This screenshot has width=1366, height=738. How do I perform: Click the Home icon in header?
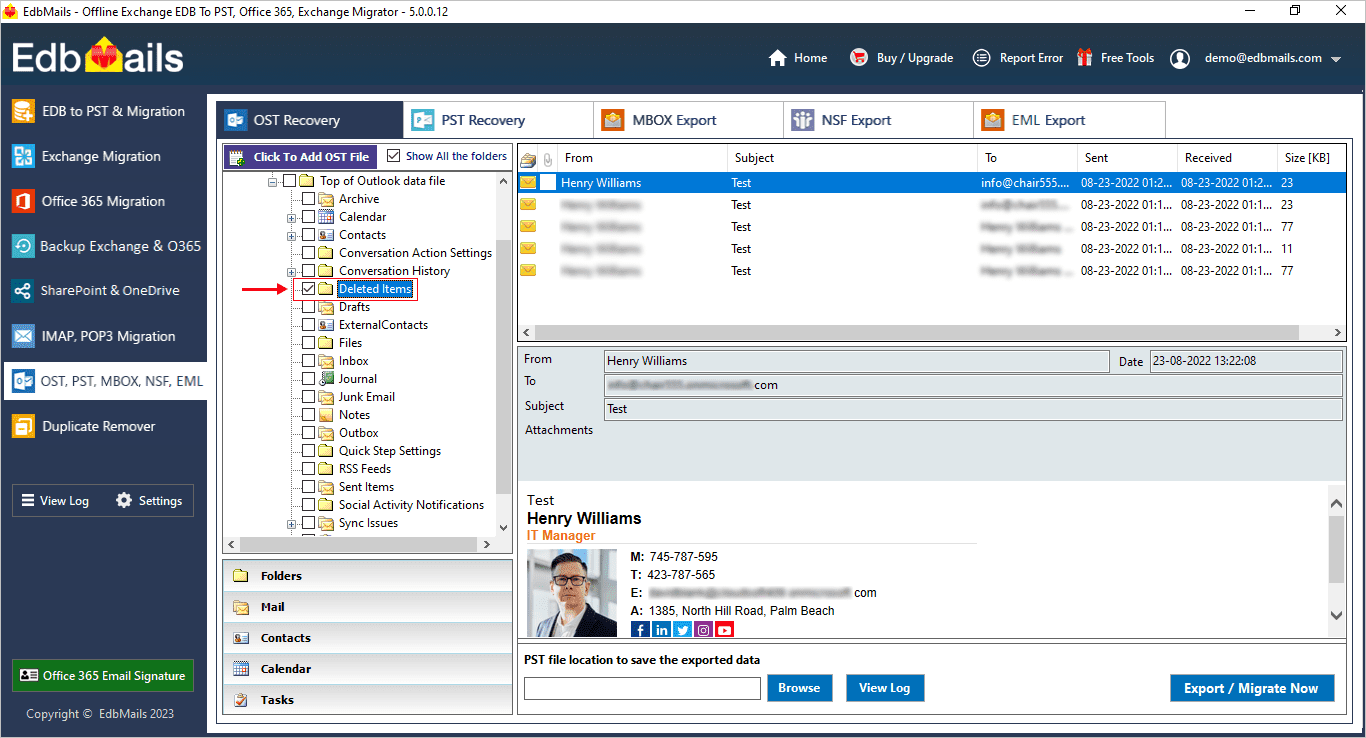pyautogui.click(x=778, y=58)
